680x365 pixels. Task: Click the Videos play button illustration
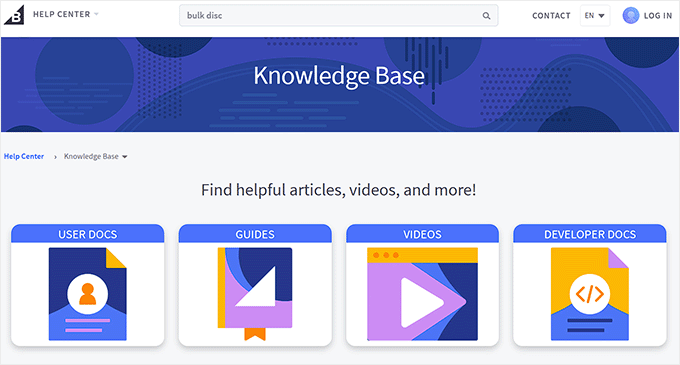coord(422,294)
